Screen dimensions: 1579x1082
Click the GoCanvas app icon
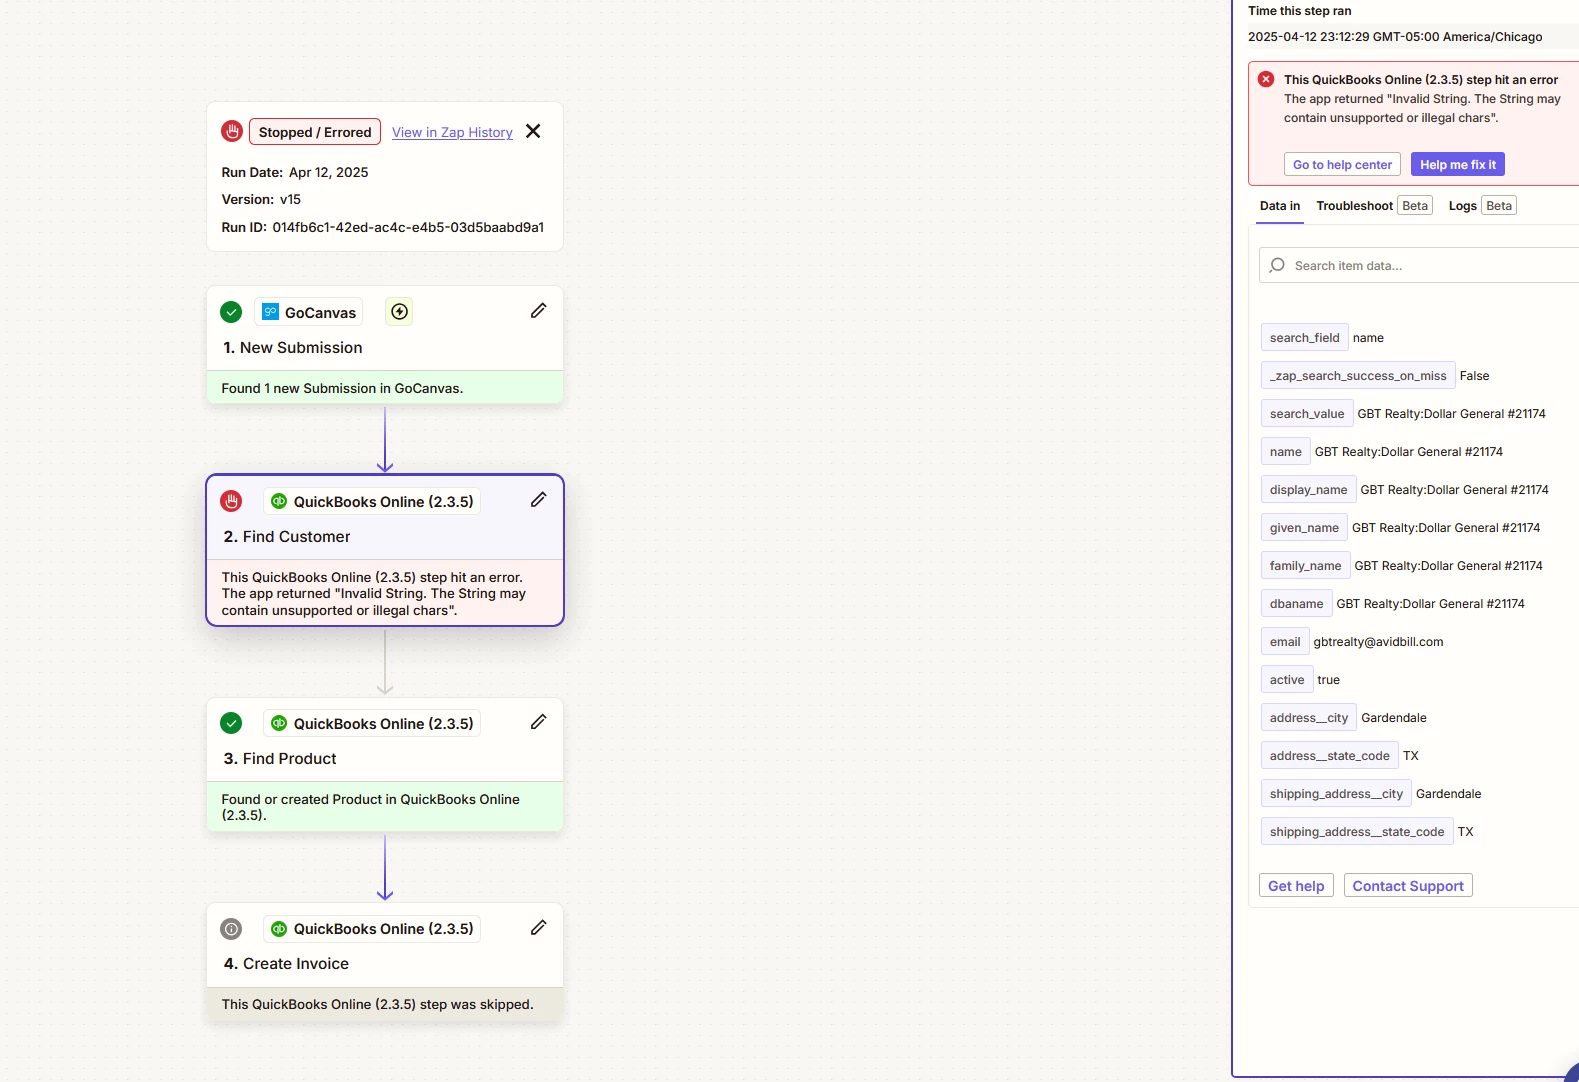coord(270,312)
